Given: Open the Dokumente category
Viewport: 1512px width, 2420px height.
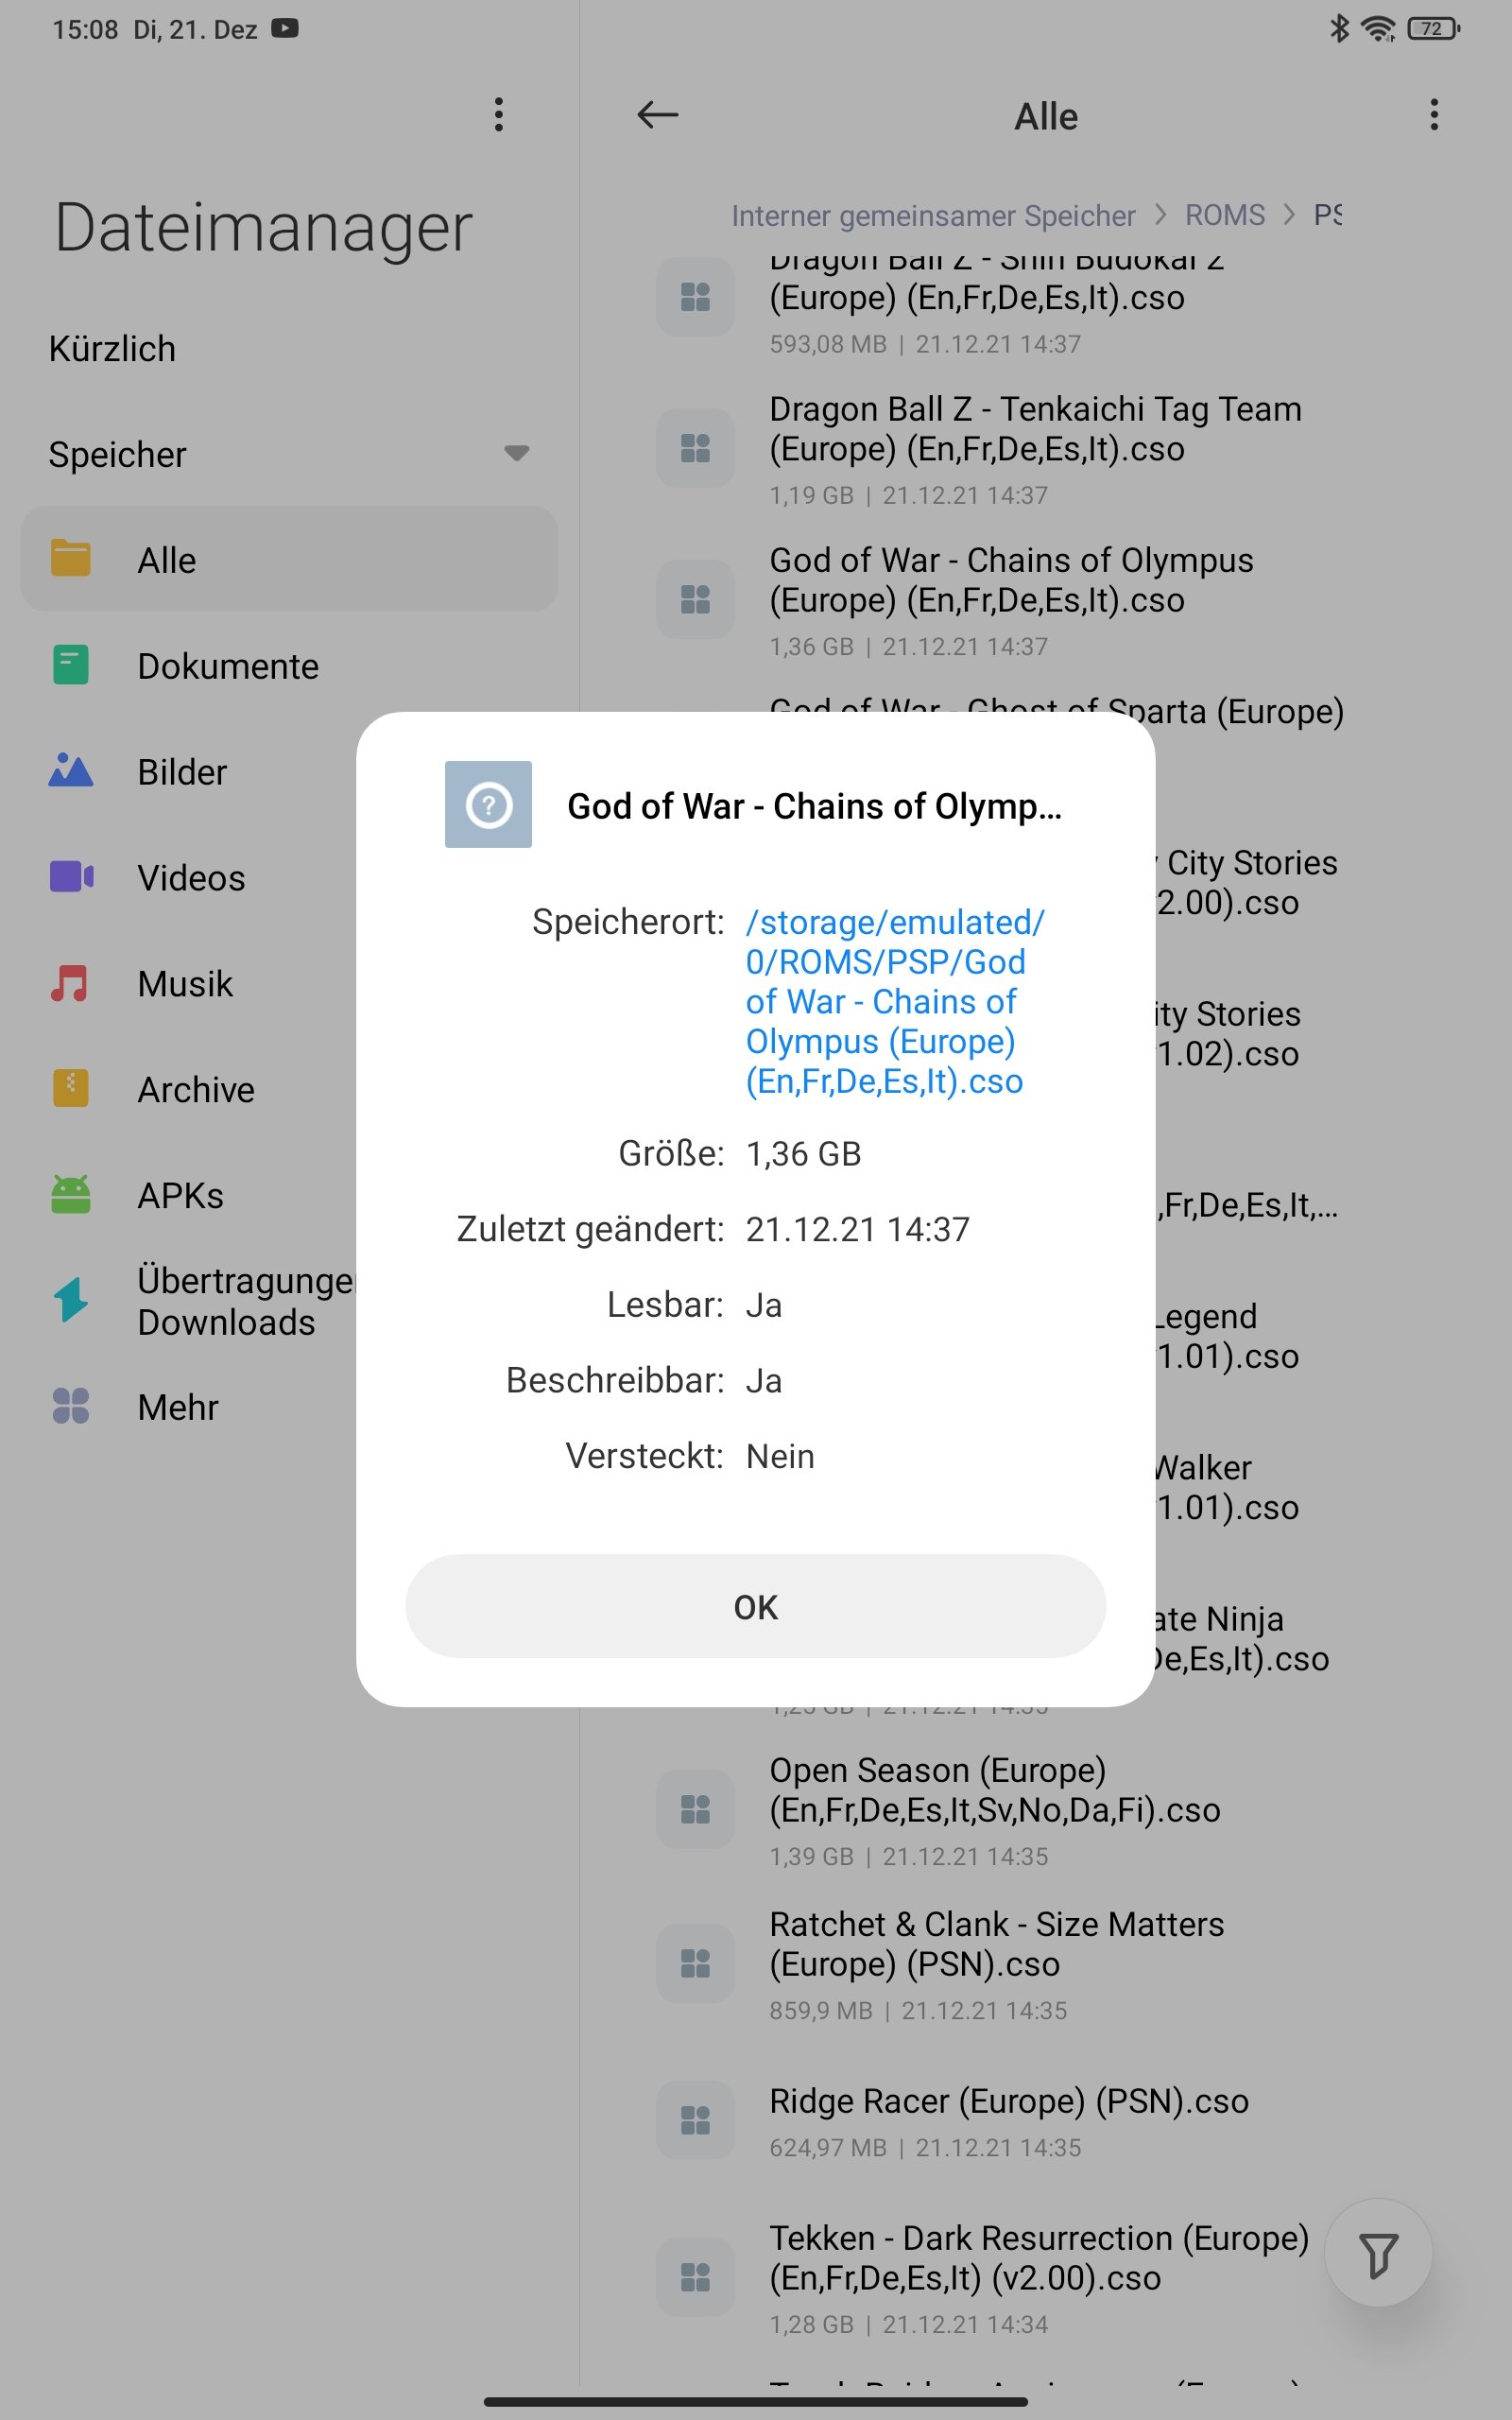Looking at the screenshot, I should [289, 665].
